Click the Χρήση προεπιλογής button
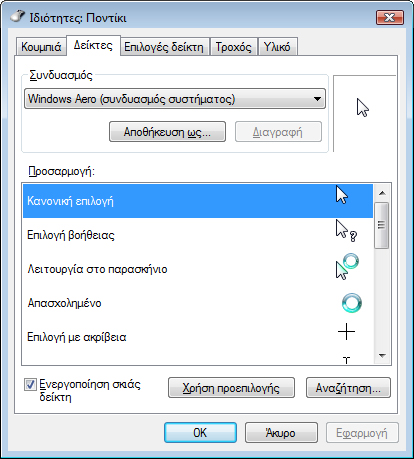The height and width of the screenshot is (459, 414). coord(231,388)
